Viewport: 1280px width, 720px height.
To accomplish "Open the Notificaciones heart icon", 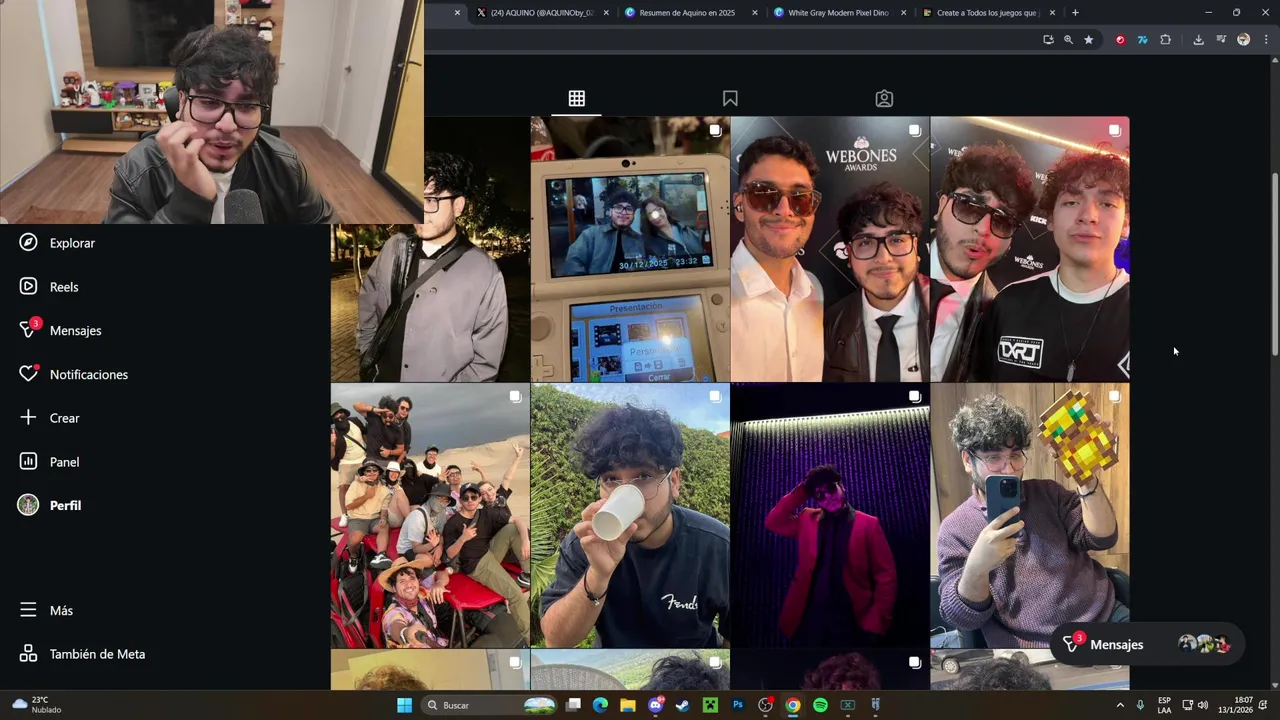I will [x=28, y=374].
